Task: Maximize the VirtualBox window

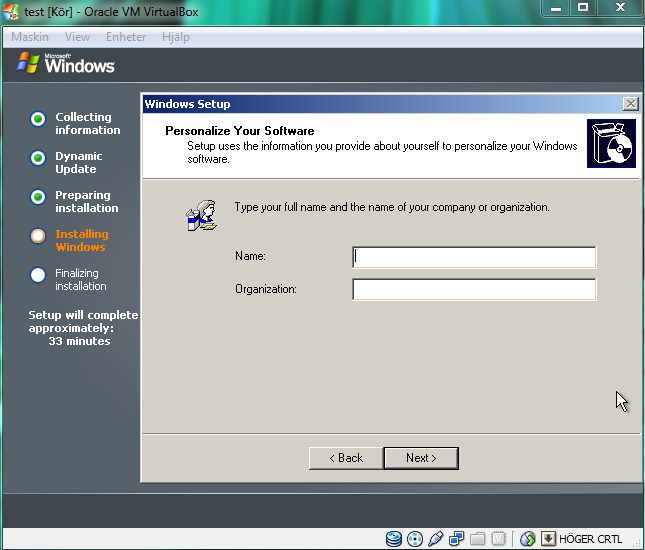Action: coord(583,8)
